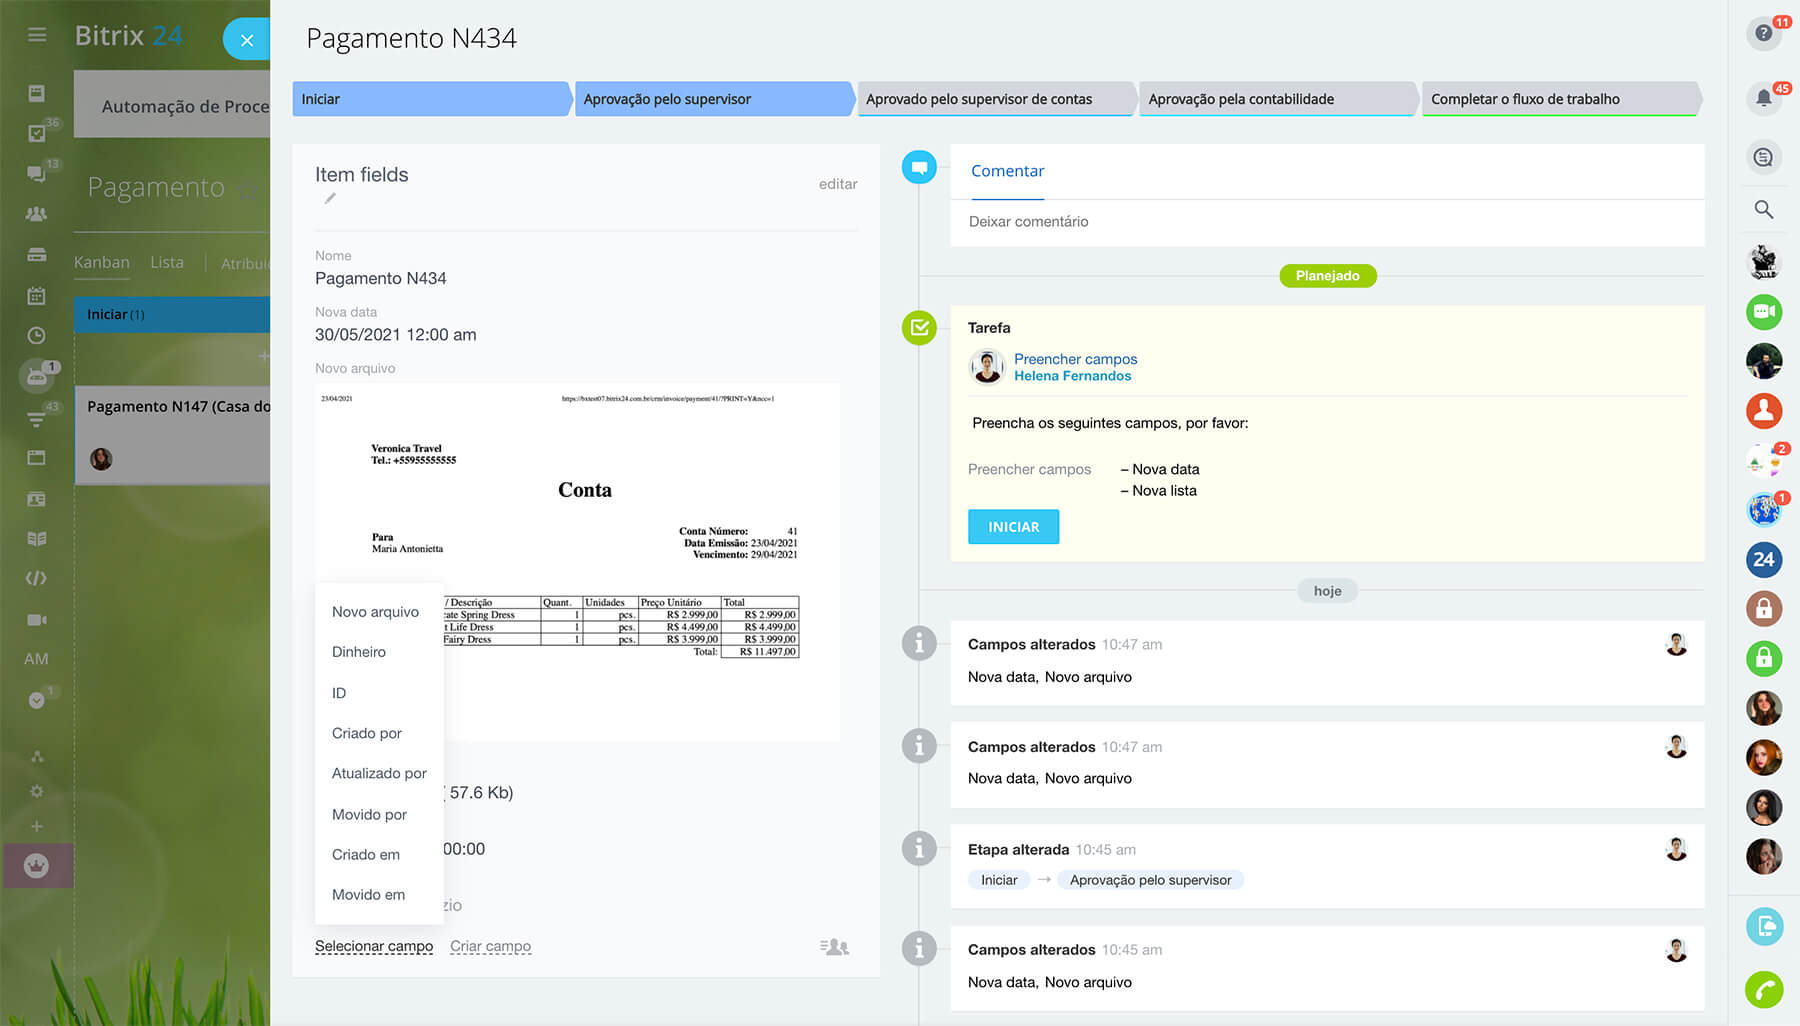This screenshot has width=1800, height=1026.
Task: Open the 'Selecionar campo' dropdown
Action: [x=374, y=946]
